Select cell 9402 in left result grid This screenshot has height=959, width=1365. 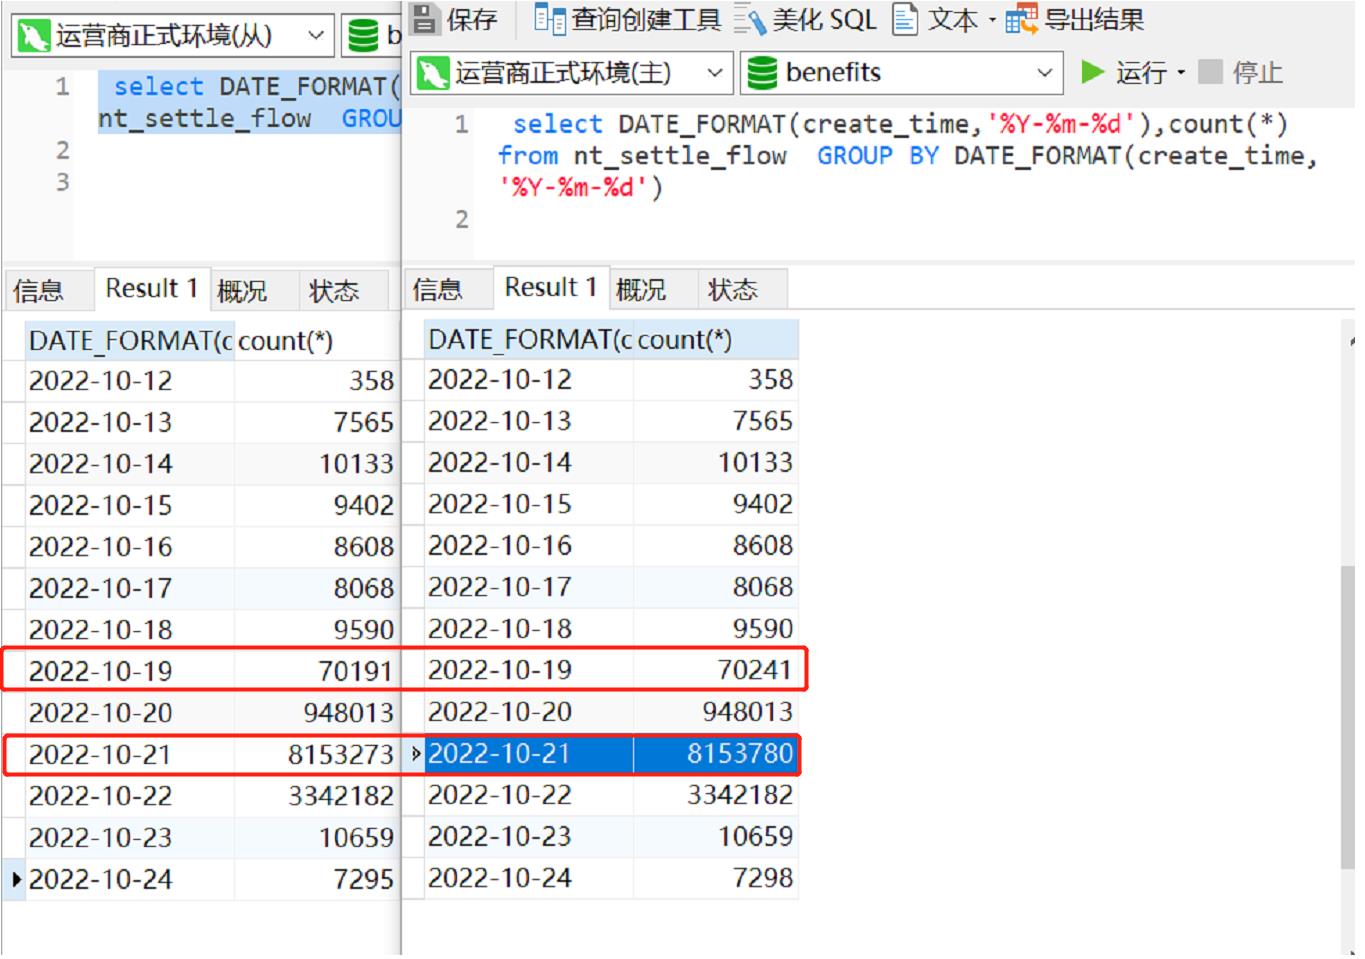point(317,506)
